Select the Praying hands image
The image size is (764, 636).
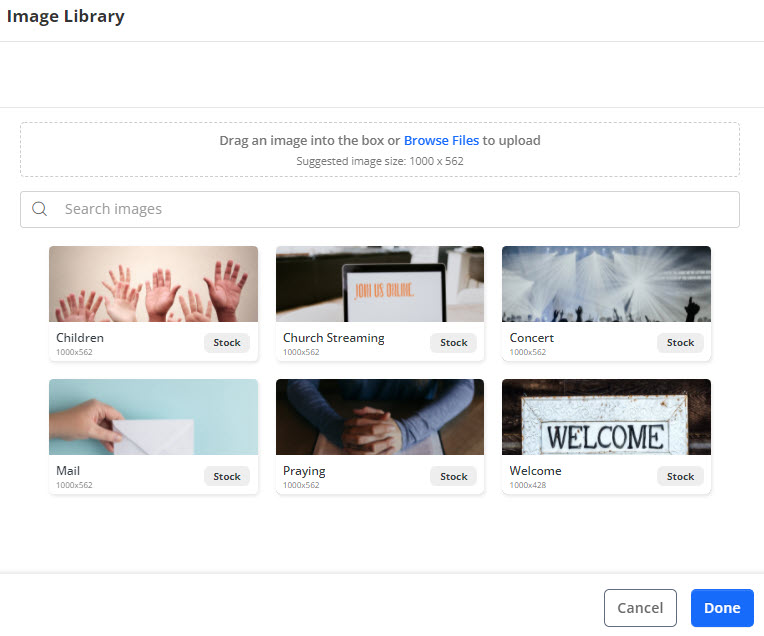tap(380, 417)
